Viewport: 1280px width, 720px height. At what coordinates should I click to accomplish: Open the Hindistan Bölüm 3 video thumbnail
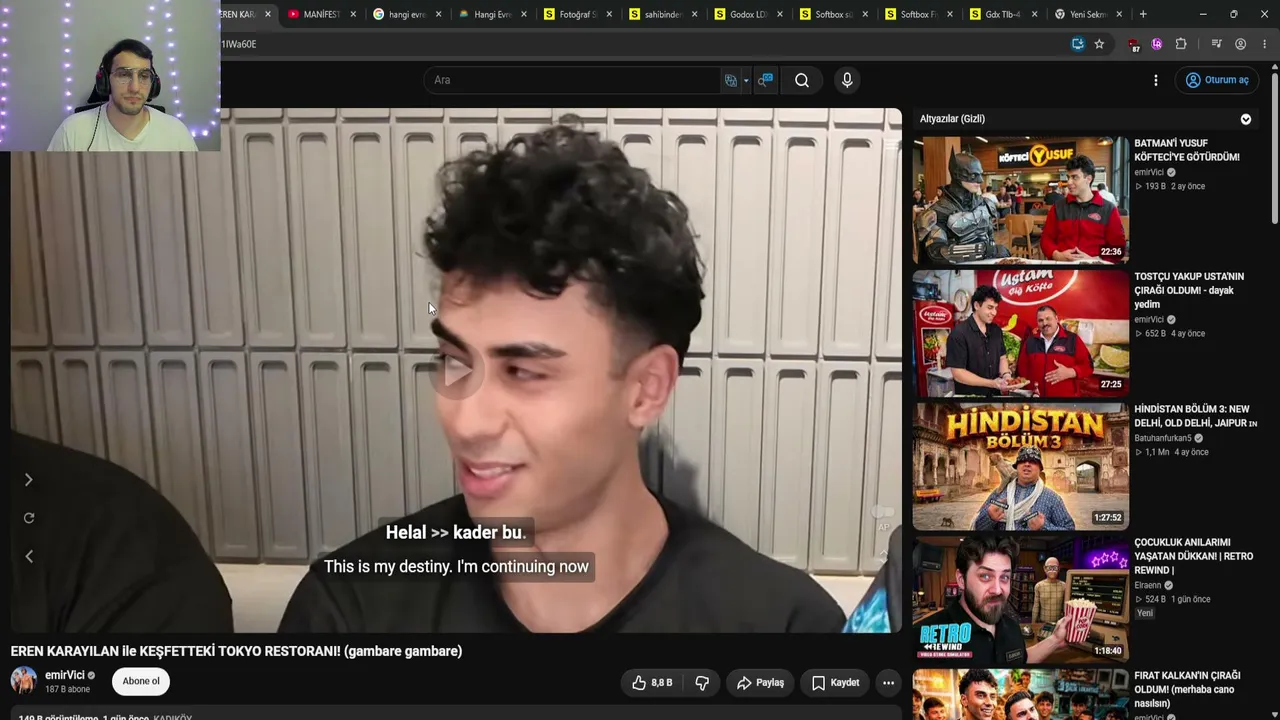click(x=1020, y=466)
